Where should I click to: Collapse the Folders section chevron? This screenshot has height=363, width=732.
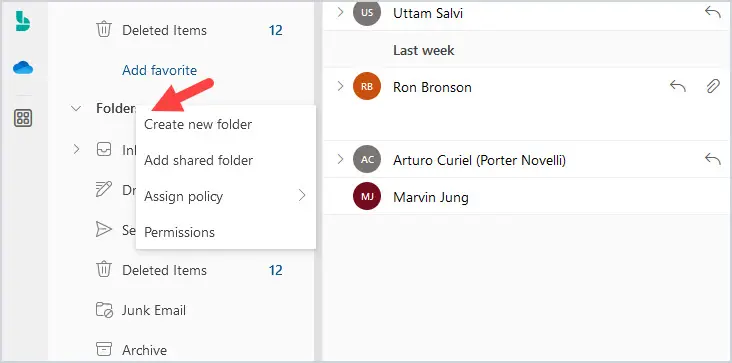[76, 109]
